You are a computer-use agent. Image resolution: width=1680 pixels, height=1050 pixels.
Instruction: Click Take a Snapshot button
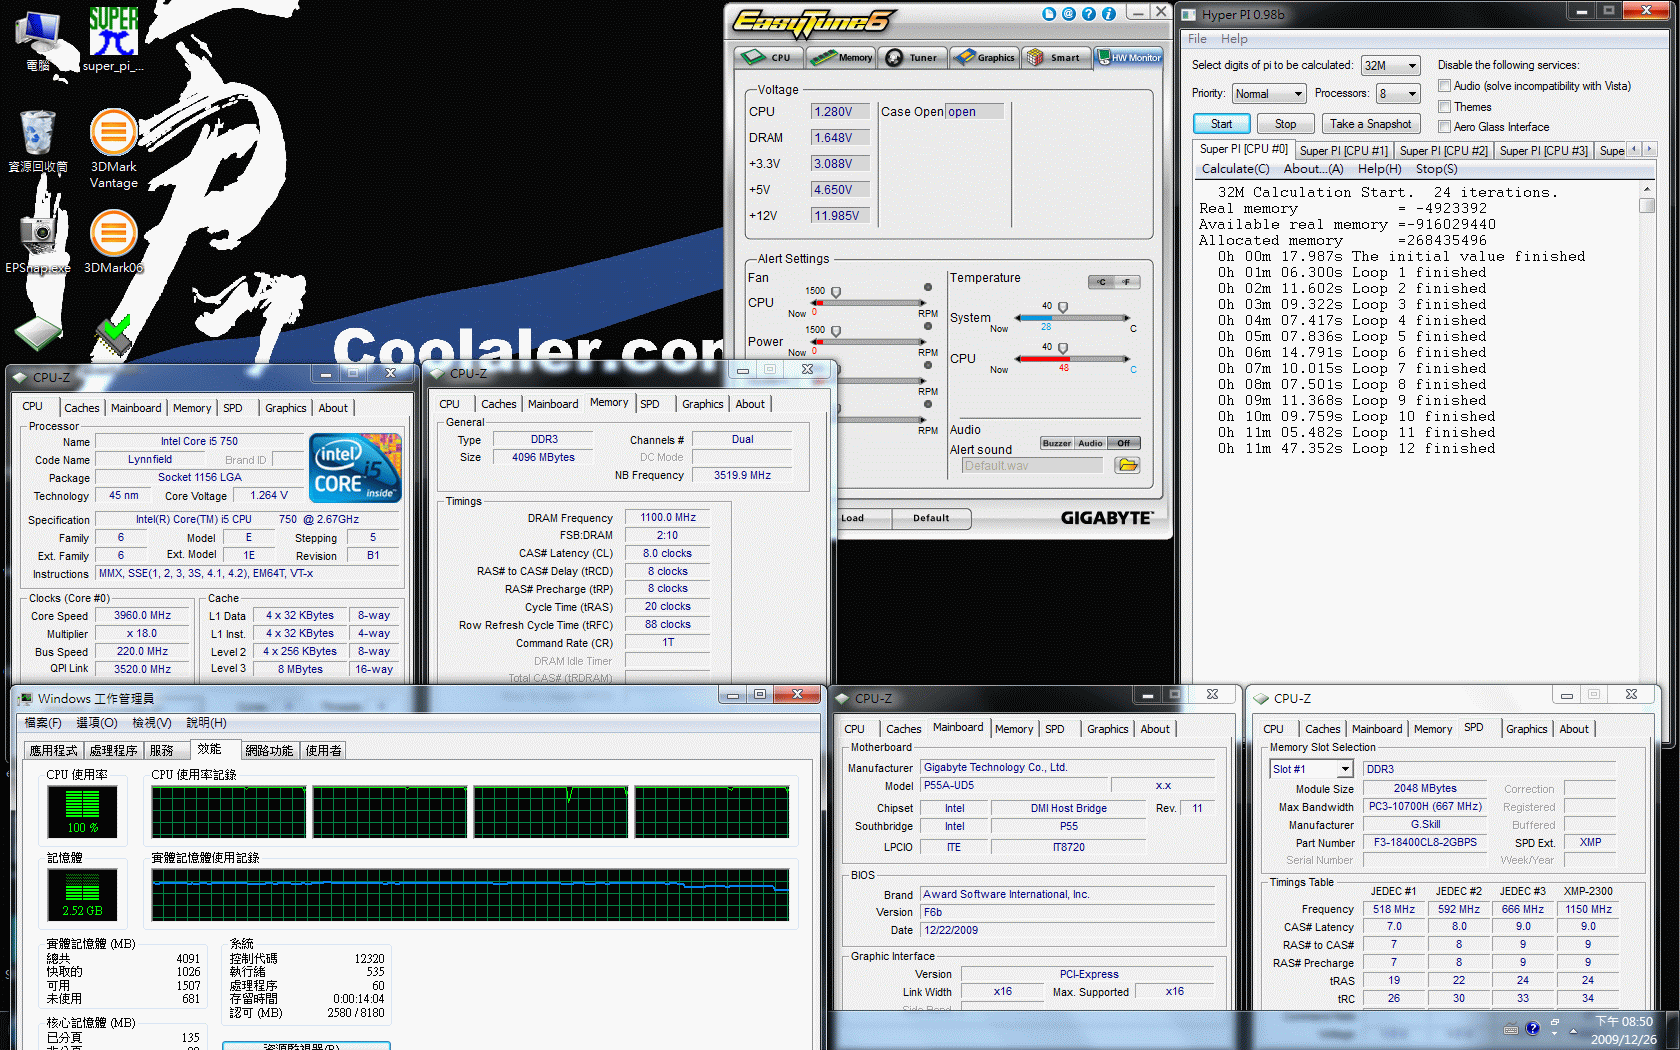pos(1370,124)
